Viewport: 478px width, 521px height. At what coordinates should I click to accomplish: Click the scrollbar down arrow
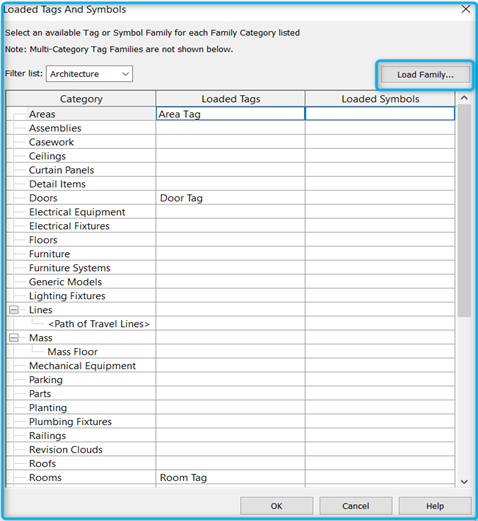point(464,481)
